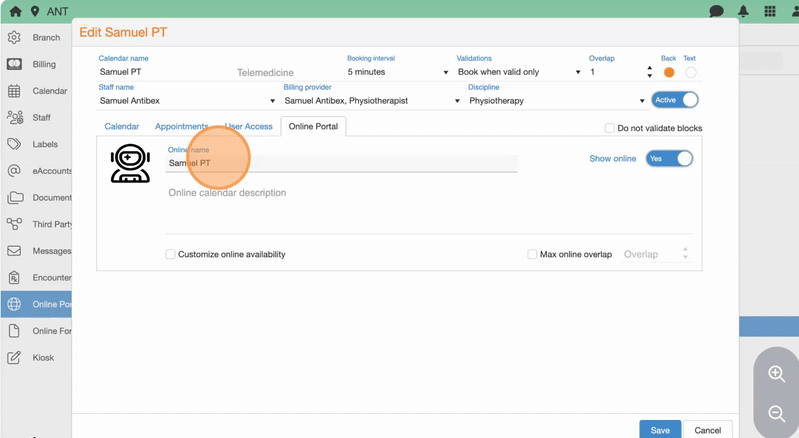Click the astronaut avatar image
Image resolution: width=799 pixels, height=438 pixels.
coord(130,163)
